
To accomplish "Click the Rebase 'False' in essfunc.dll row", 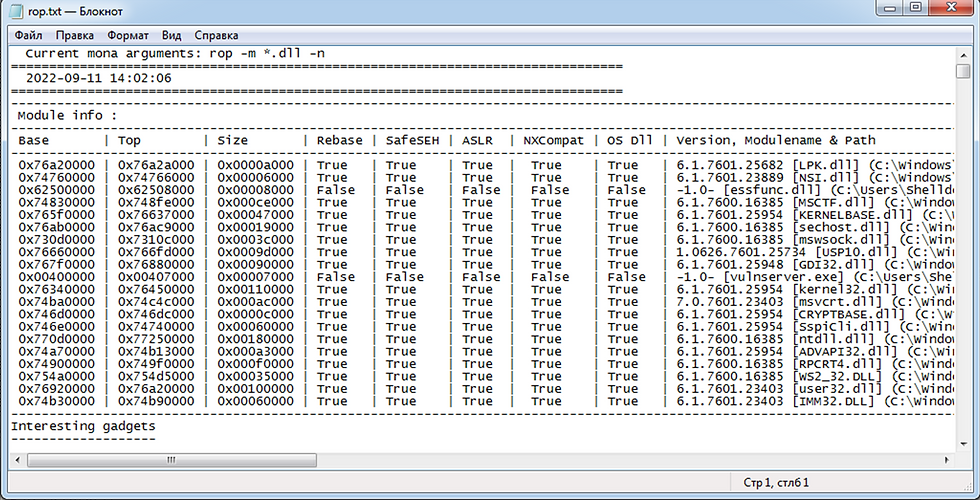I will pyautogui.click(x=336, y=190).
